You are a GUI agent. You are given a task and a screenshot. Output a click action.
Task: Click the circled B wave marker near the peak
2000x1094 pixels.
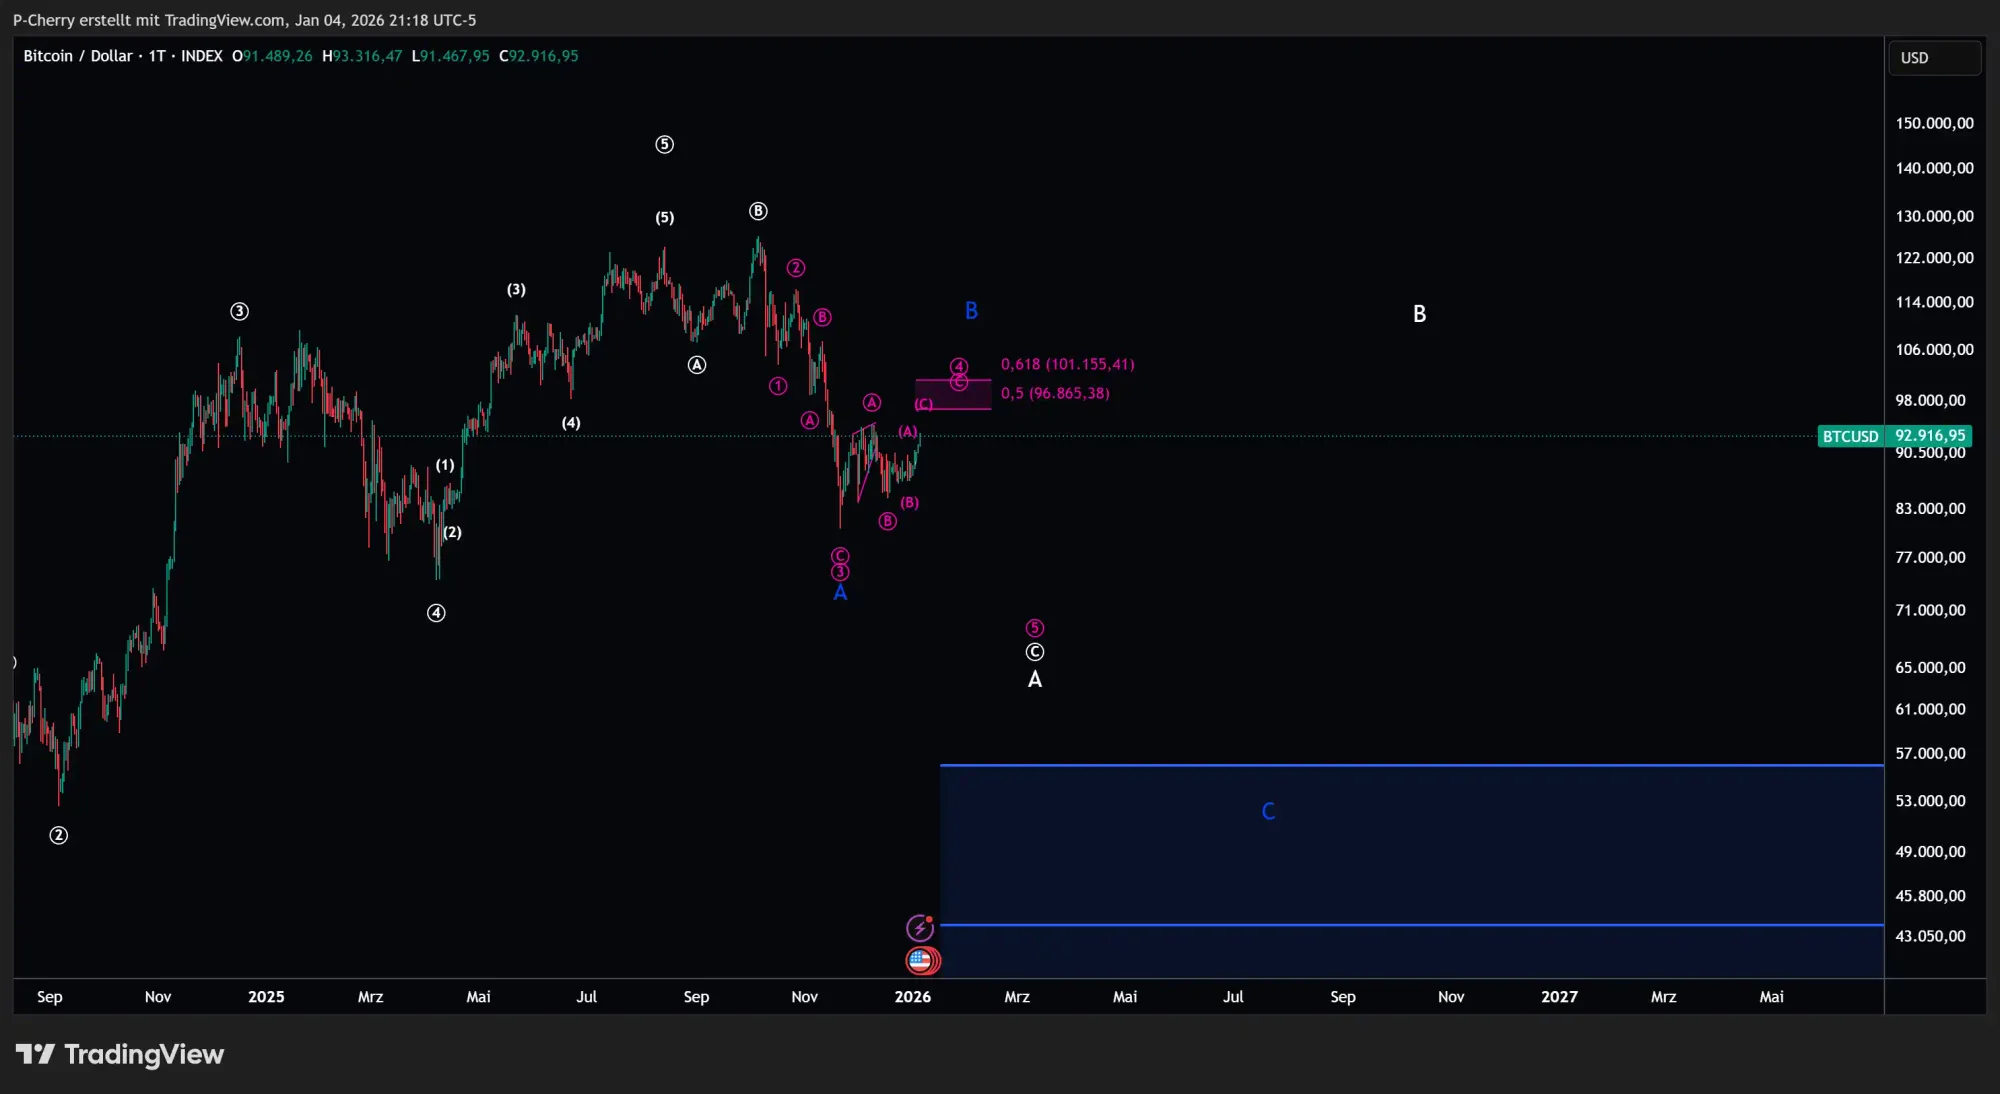click(x=758, y=211)
